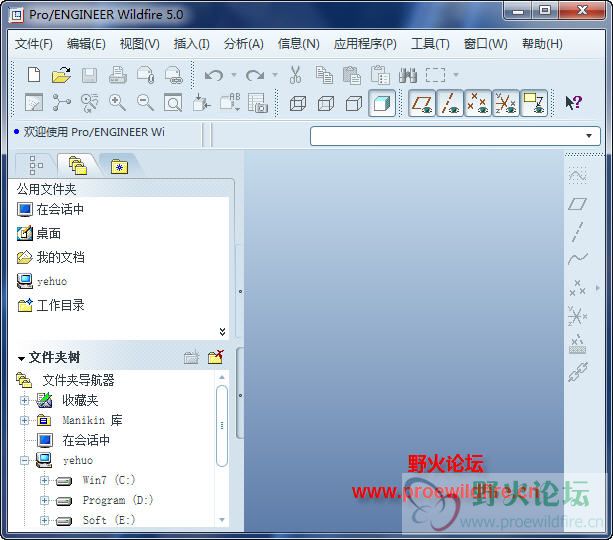The image size is (613, 540).
Task: Open a file with the folder icon
Action: [x=61, y=75]
